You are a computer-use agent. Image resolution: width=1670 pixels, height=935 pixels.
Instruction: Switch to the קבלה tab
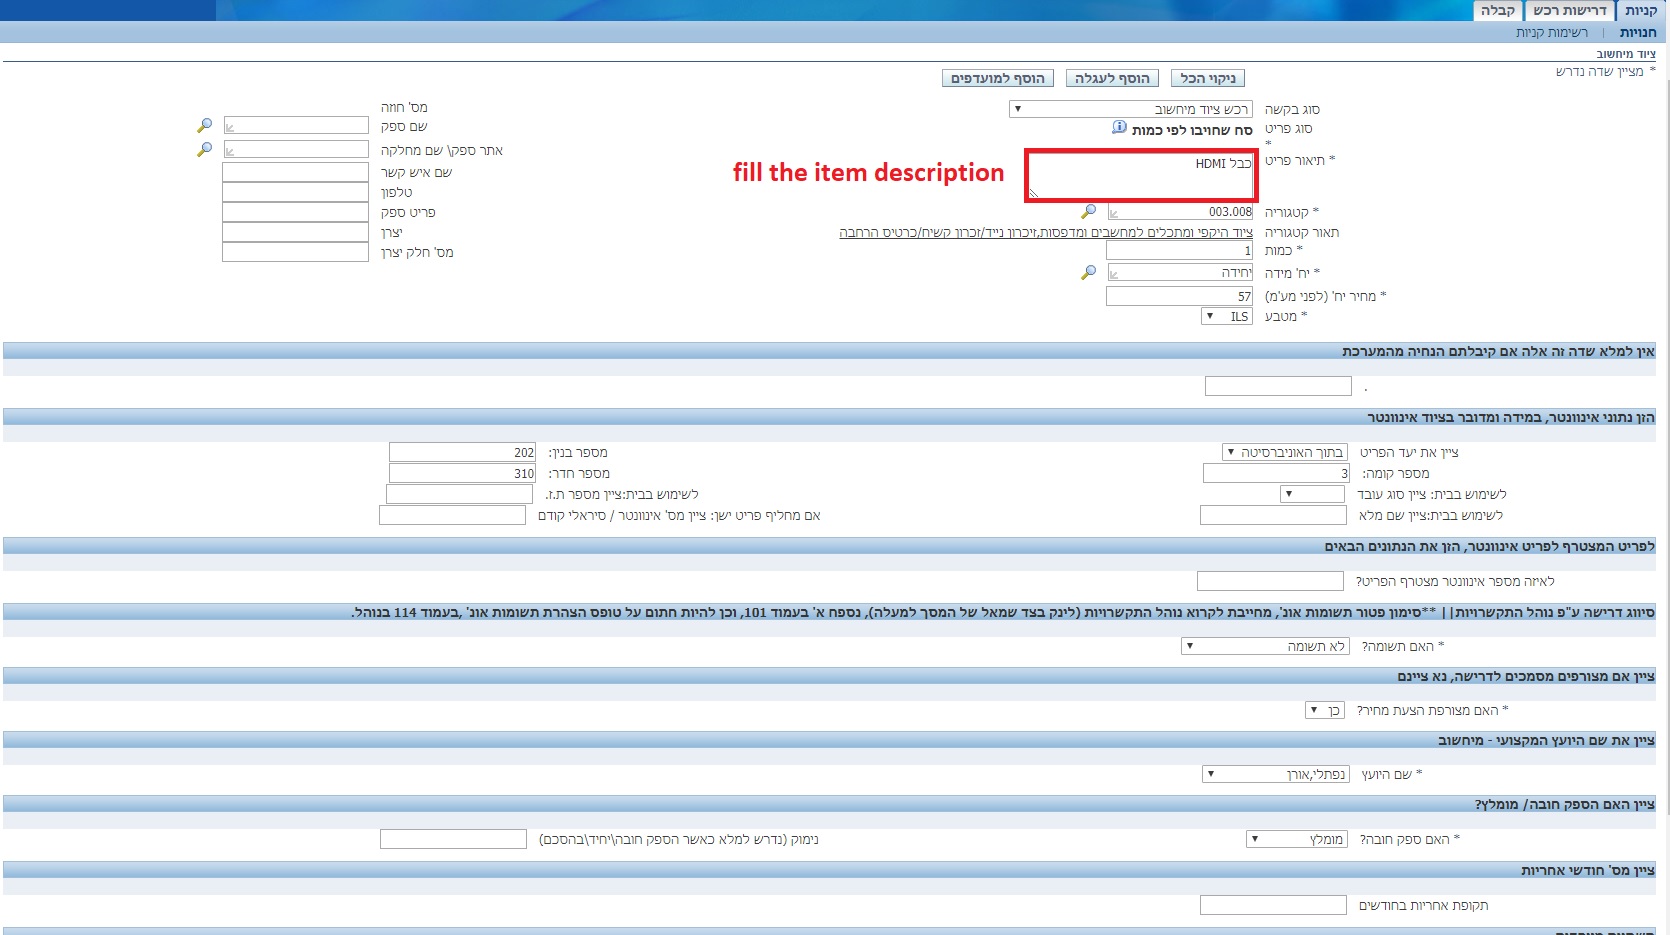pyautogui.click(x=1497, y=11)
